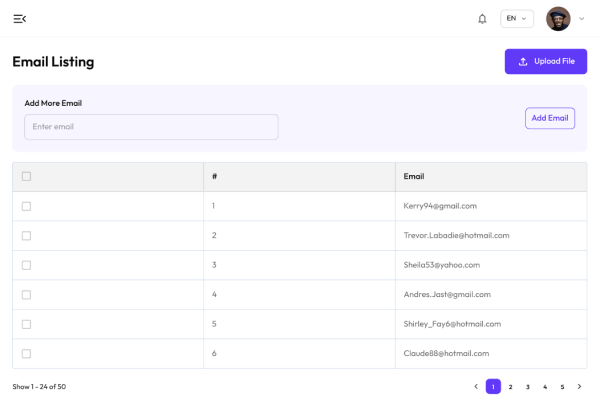Click the Add Email button
600x400 pixels.
click(x=550, y=118)
